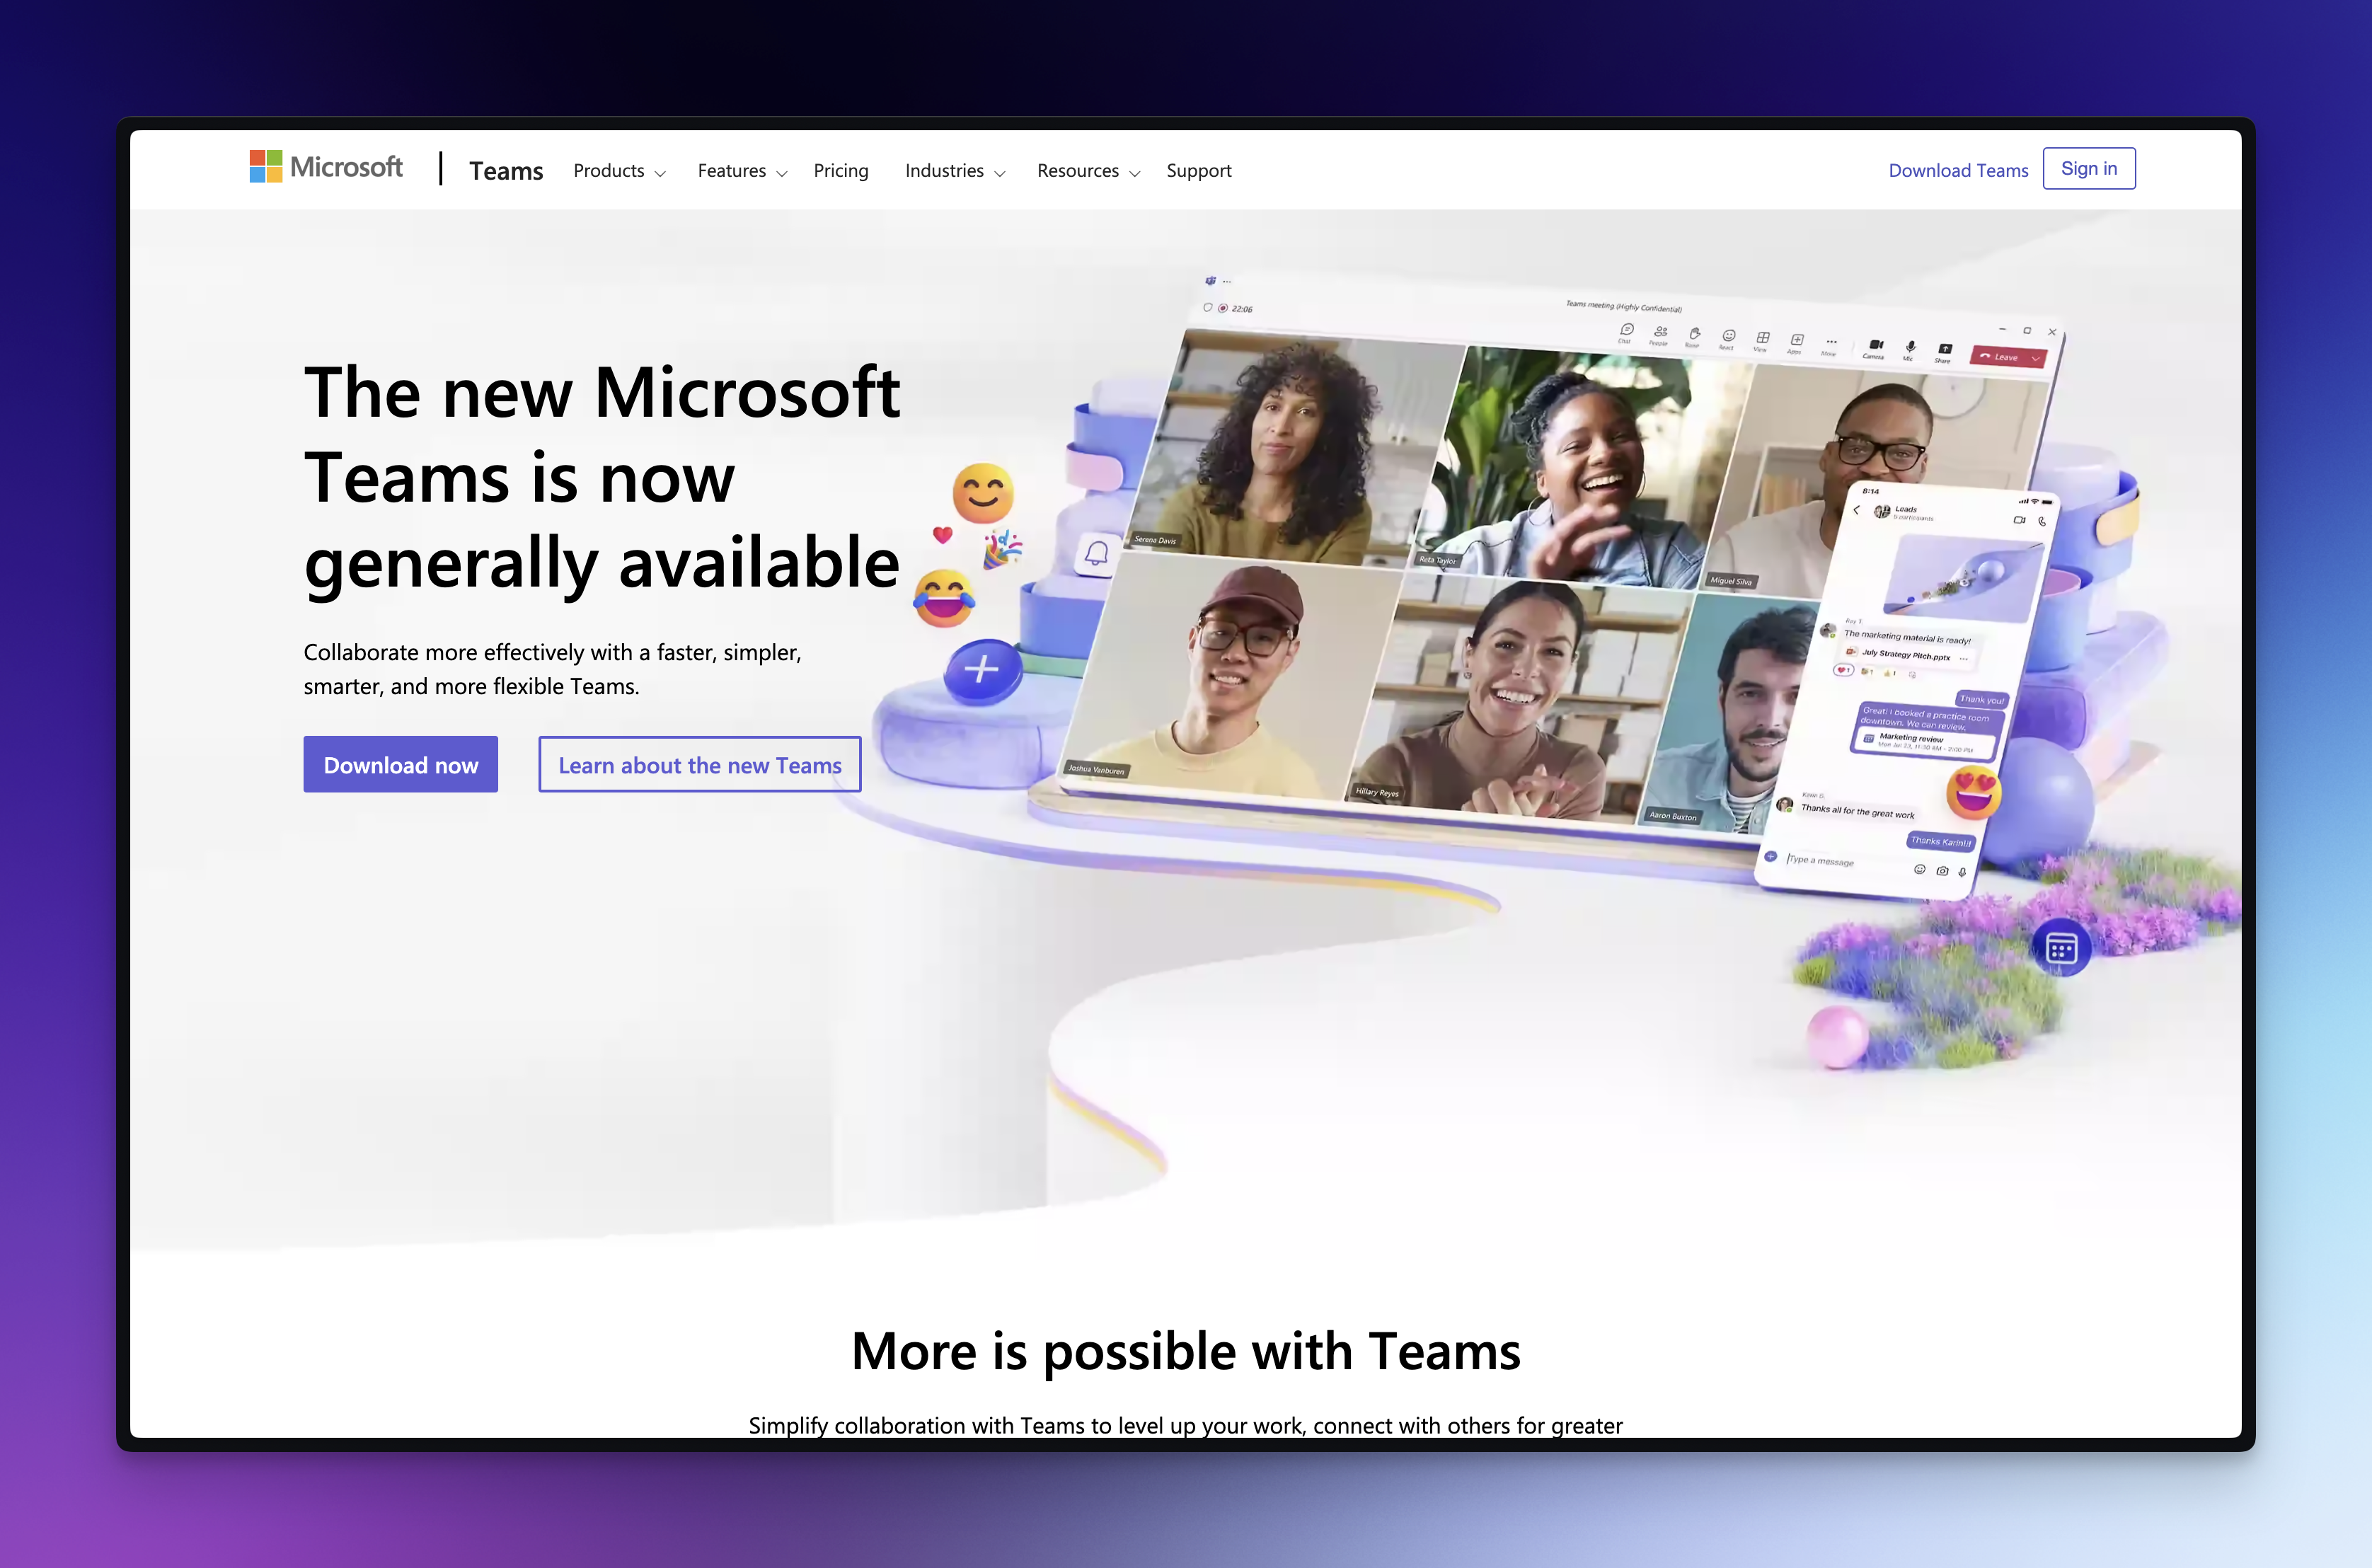Click the Share icon in meeting toolbar
2372x1568 pixels.
(1944, 350)
